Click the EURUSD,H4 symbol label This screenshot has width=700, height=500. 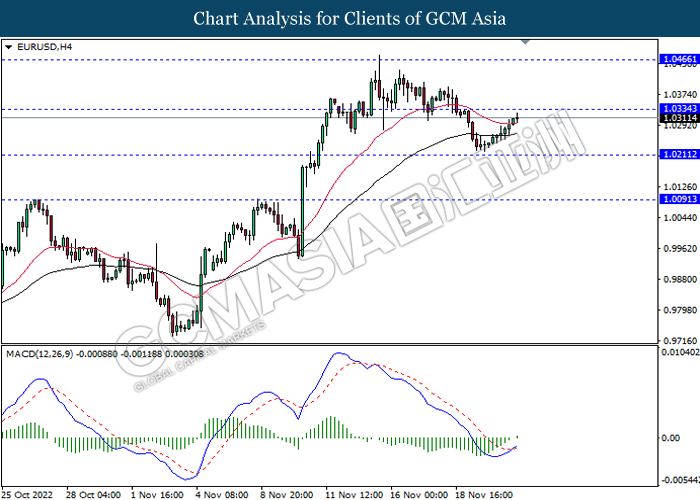[x=44, y=47]
